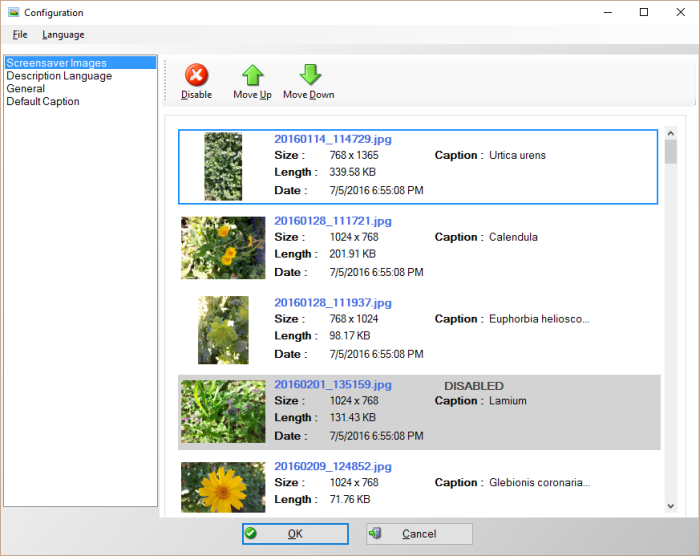Select the disabled Lamium image thumbnail
The width and height of the screenshot is (700, 556).
pos(222,411)
